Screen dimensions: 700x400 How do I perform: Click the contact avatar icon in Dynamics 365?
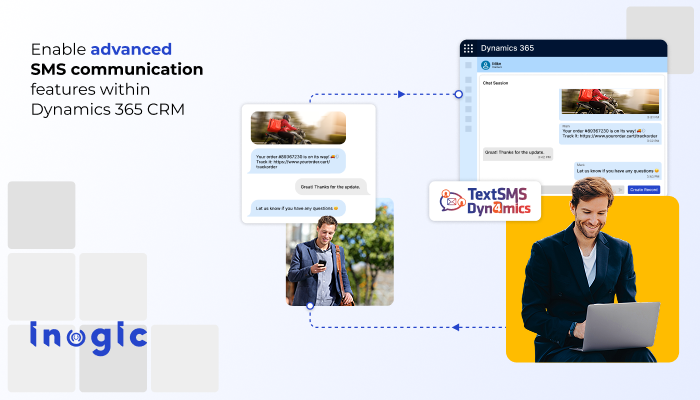pos(485,65)
